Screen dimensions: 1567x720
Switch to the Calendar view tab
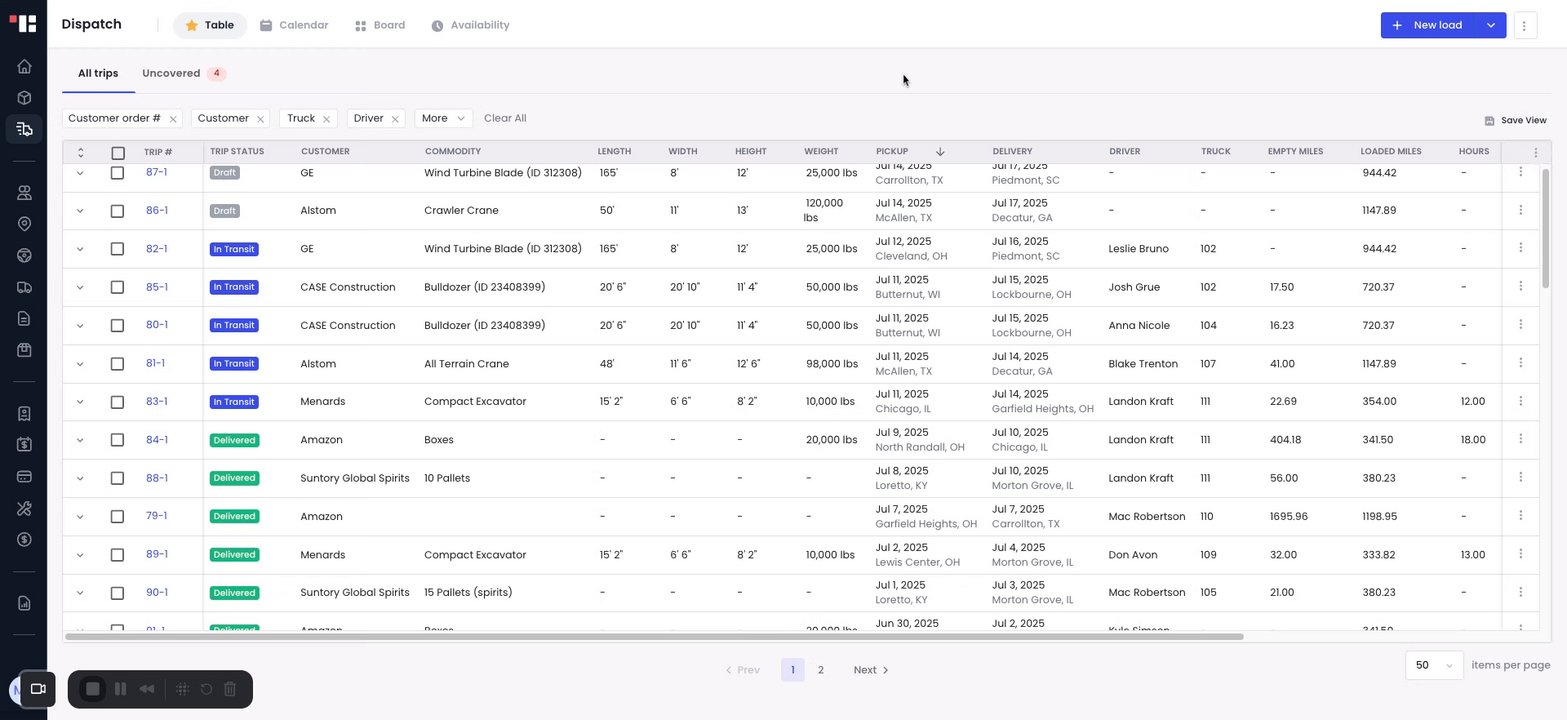coord(294,25)
